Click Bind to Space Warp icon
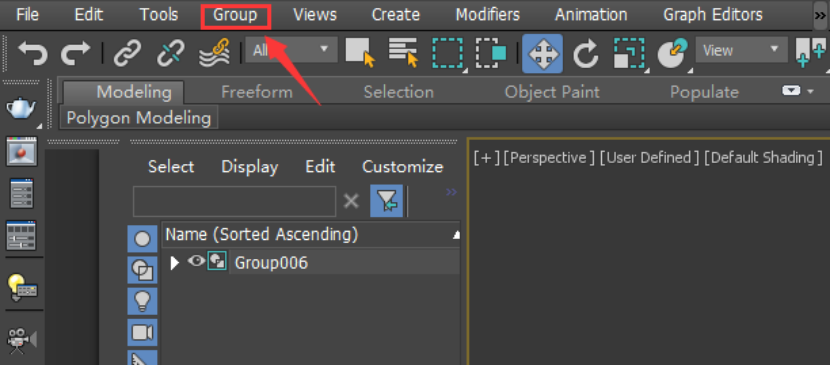This screenshot has width=830, height=365. coord(214,53)
